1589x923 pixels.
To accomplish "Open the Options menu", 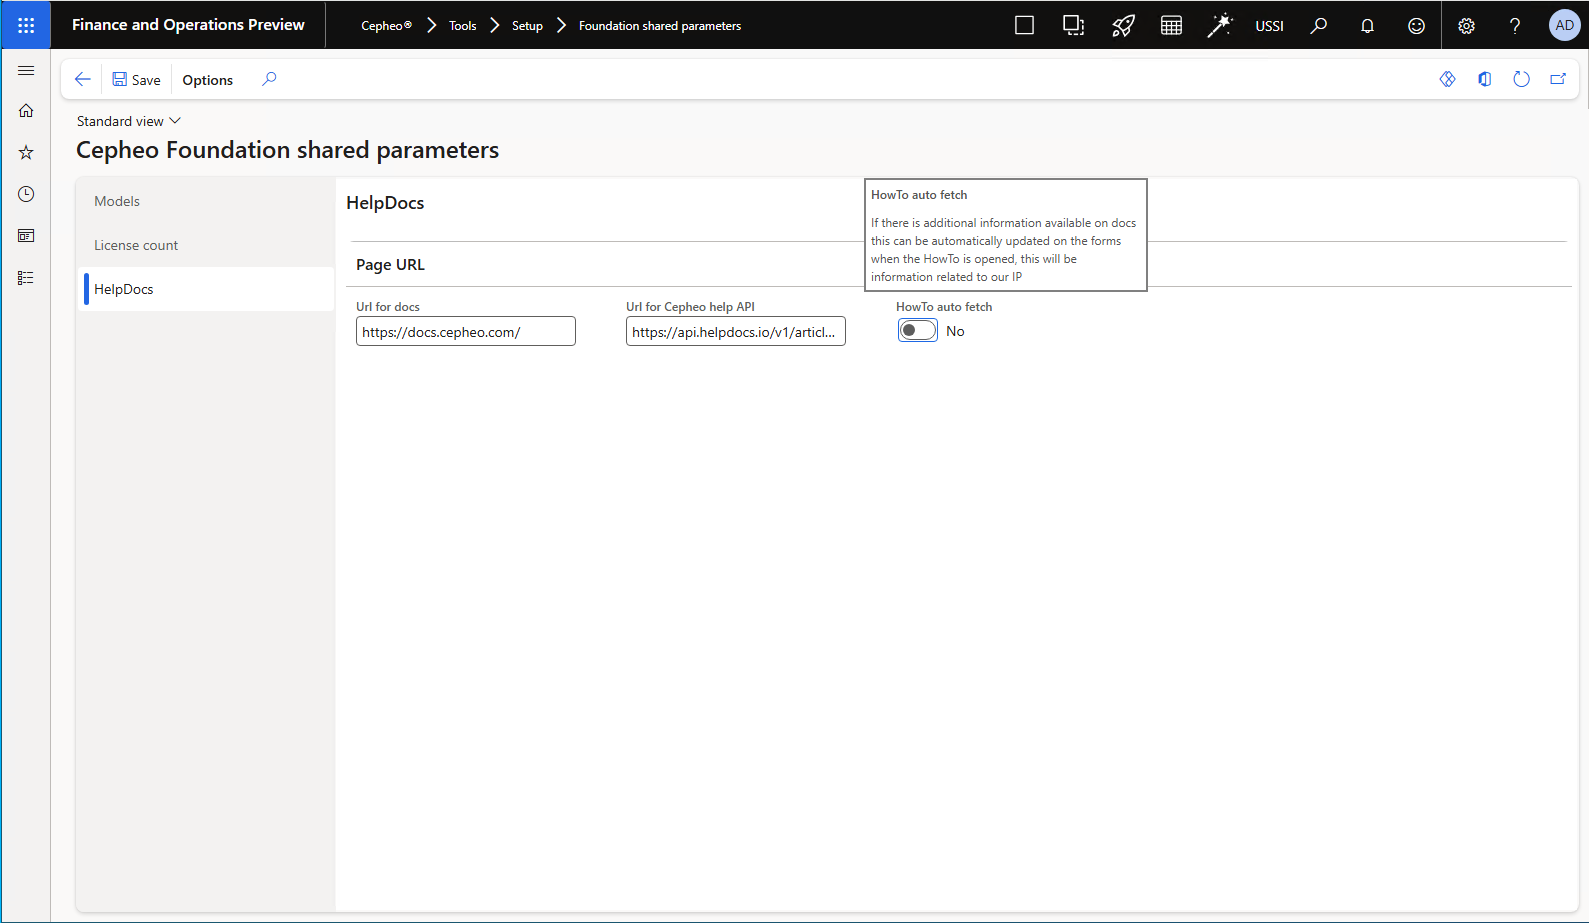I will [x=207, y=80].
